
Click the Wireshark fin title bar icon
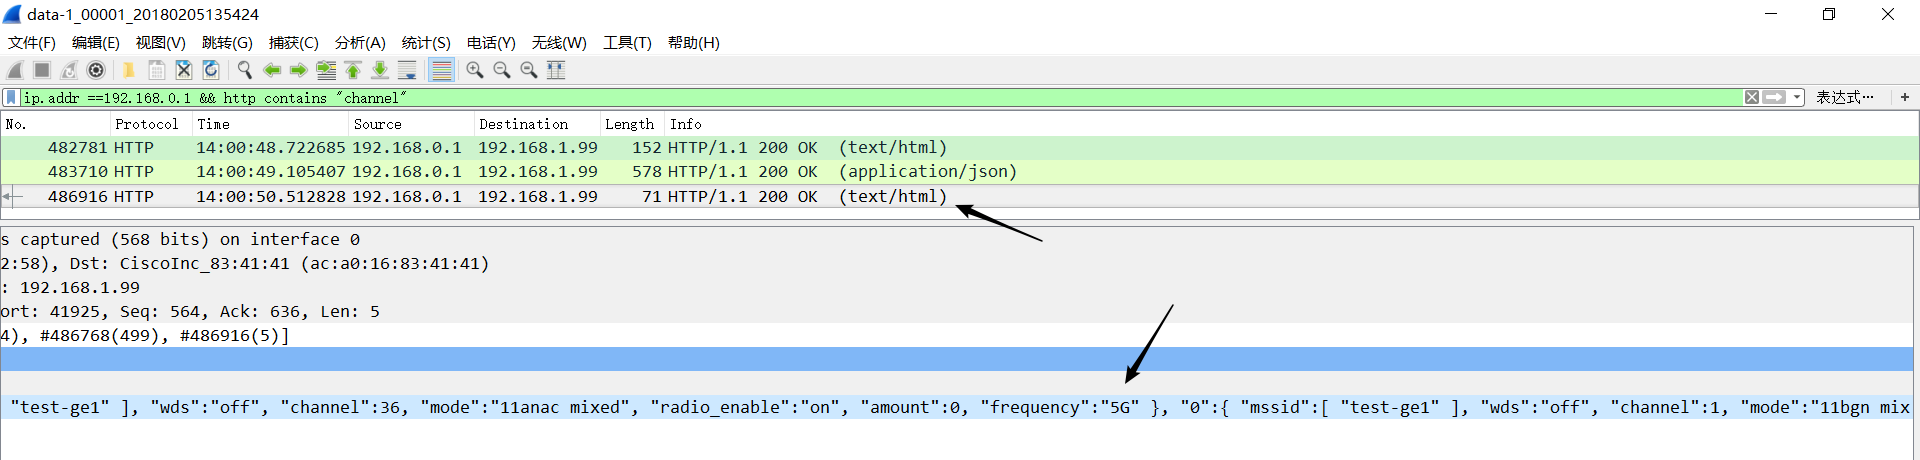coord(12,14)
